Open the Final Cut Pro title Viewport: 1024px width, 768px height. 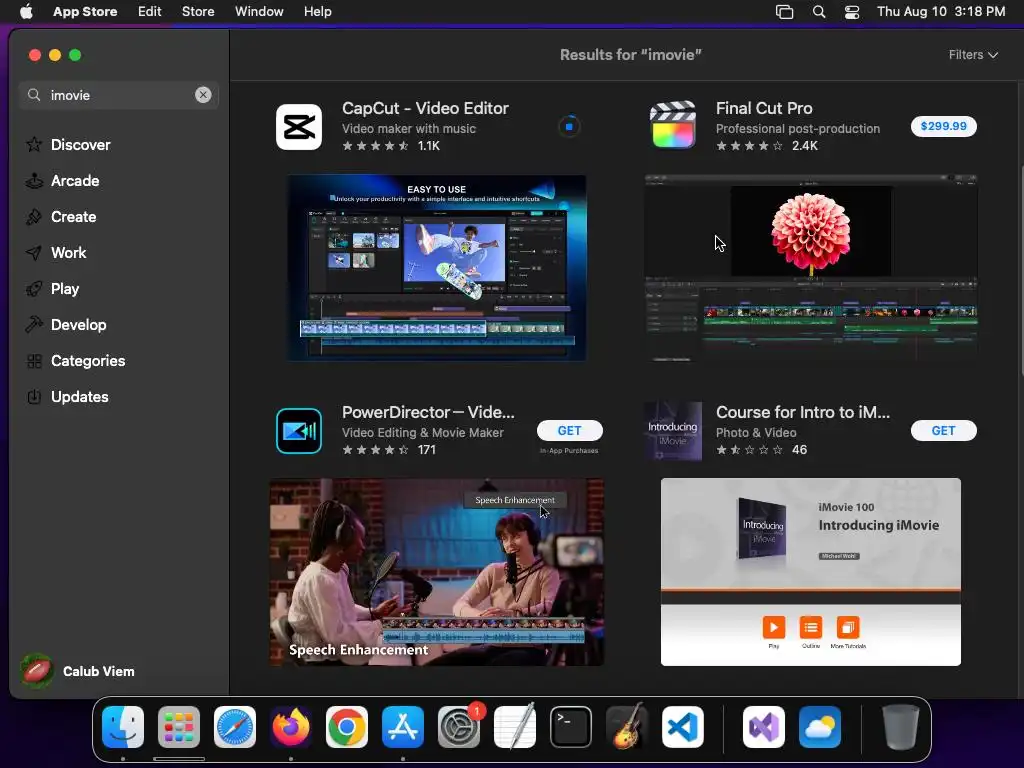764,108
